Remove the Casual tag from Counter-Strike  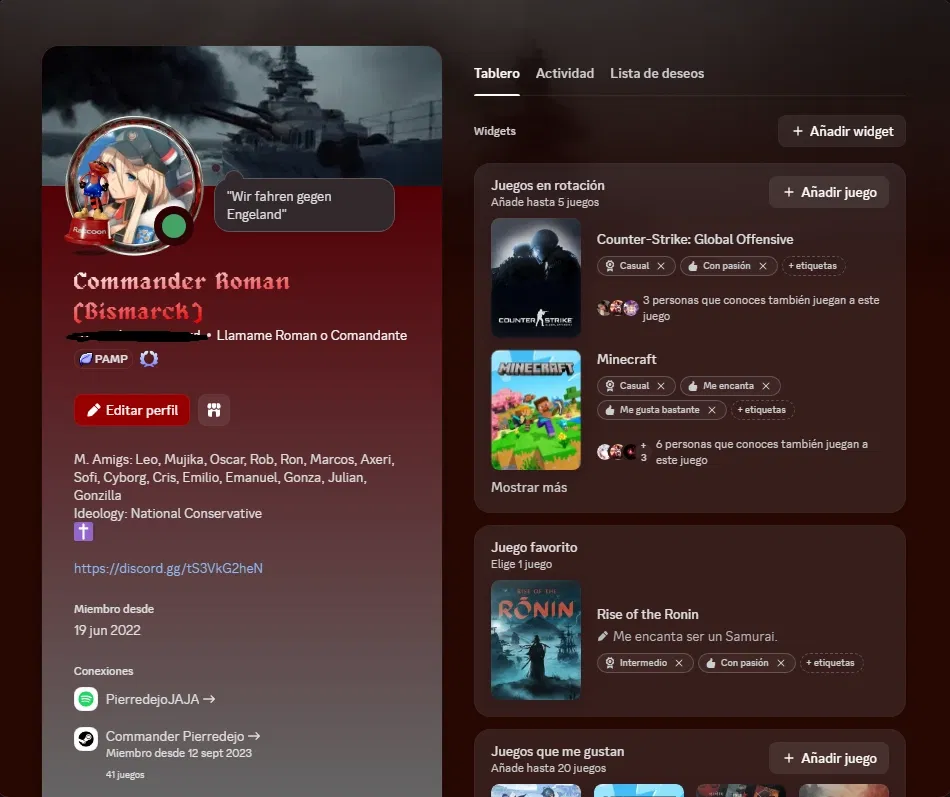(661, 266)
